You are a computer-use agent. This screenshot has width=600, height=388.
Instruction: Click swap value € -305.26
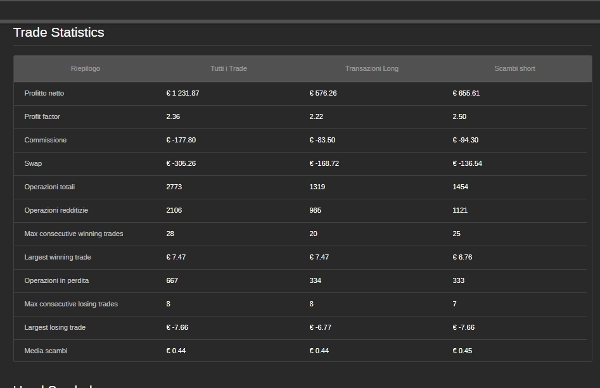(181, 163)
